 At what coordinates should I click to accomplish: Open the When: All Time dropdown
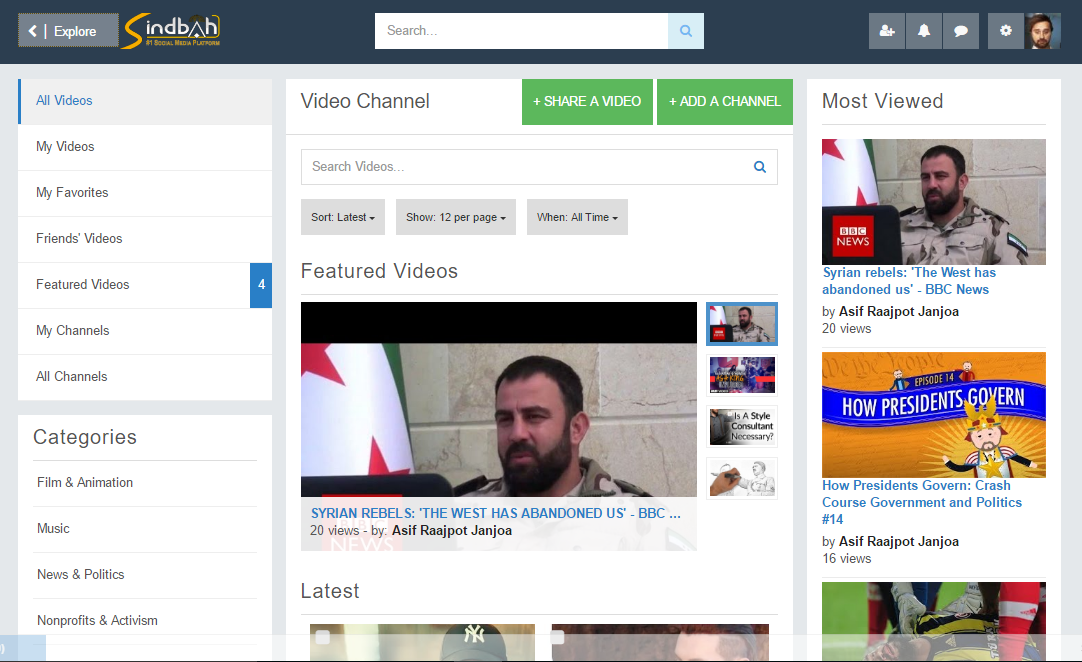pyautogui.click(x=578, y=217)
